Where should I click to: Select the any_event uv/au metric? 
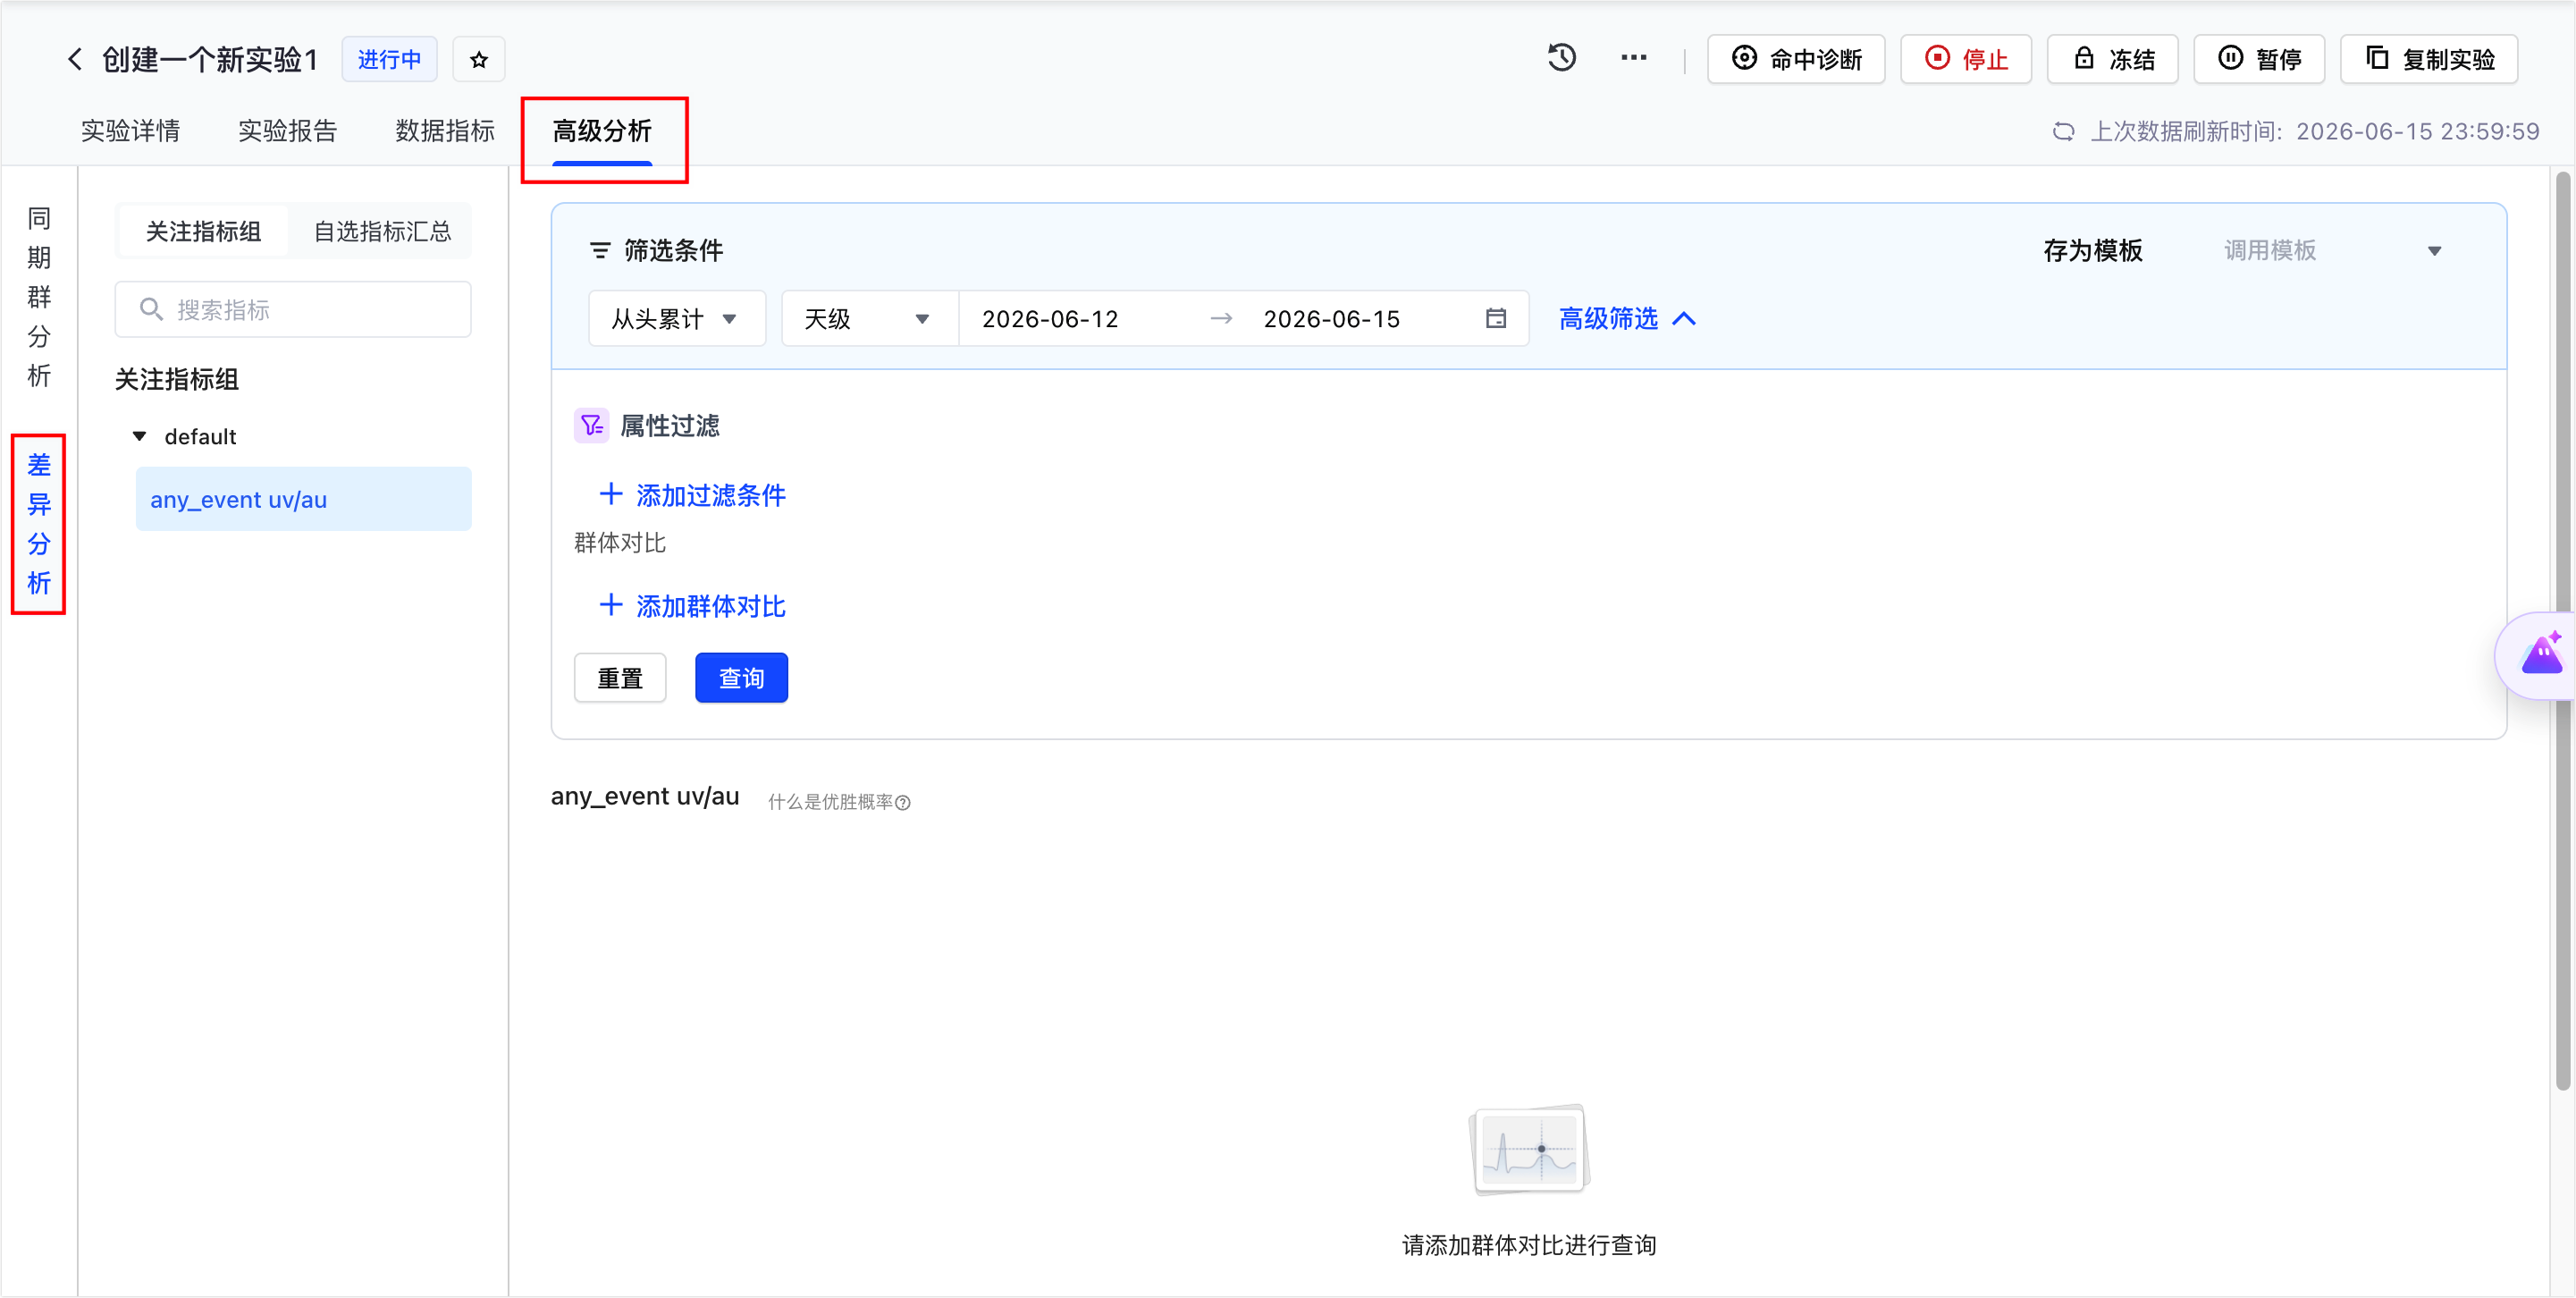pos(303,499)
